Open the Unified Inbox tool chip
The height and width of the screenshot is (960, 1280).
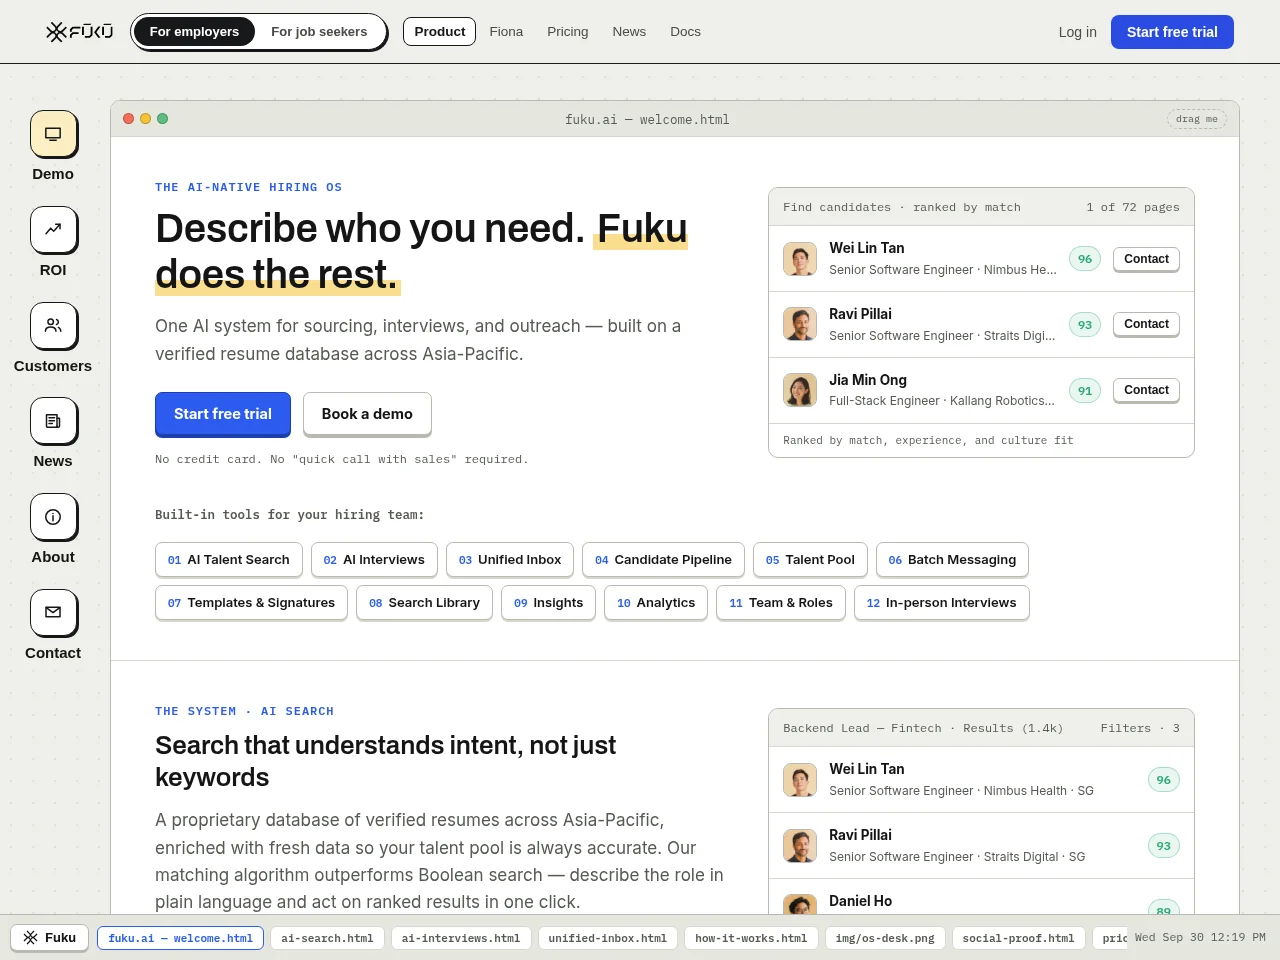tap(510, 560)
